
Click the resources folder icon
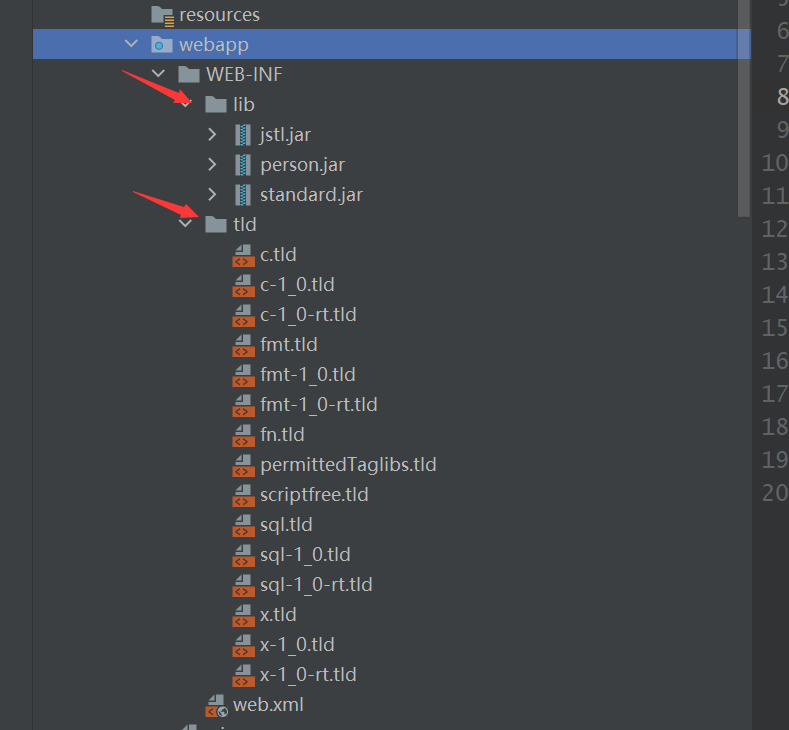click(162, 15)
